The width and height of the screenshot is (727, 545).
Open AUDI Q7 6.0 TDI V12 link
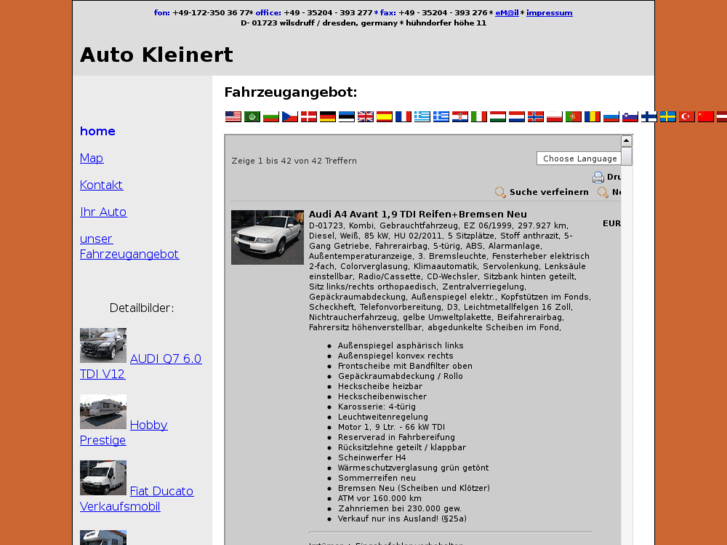140,366
